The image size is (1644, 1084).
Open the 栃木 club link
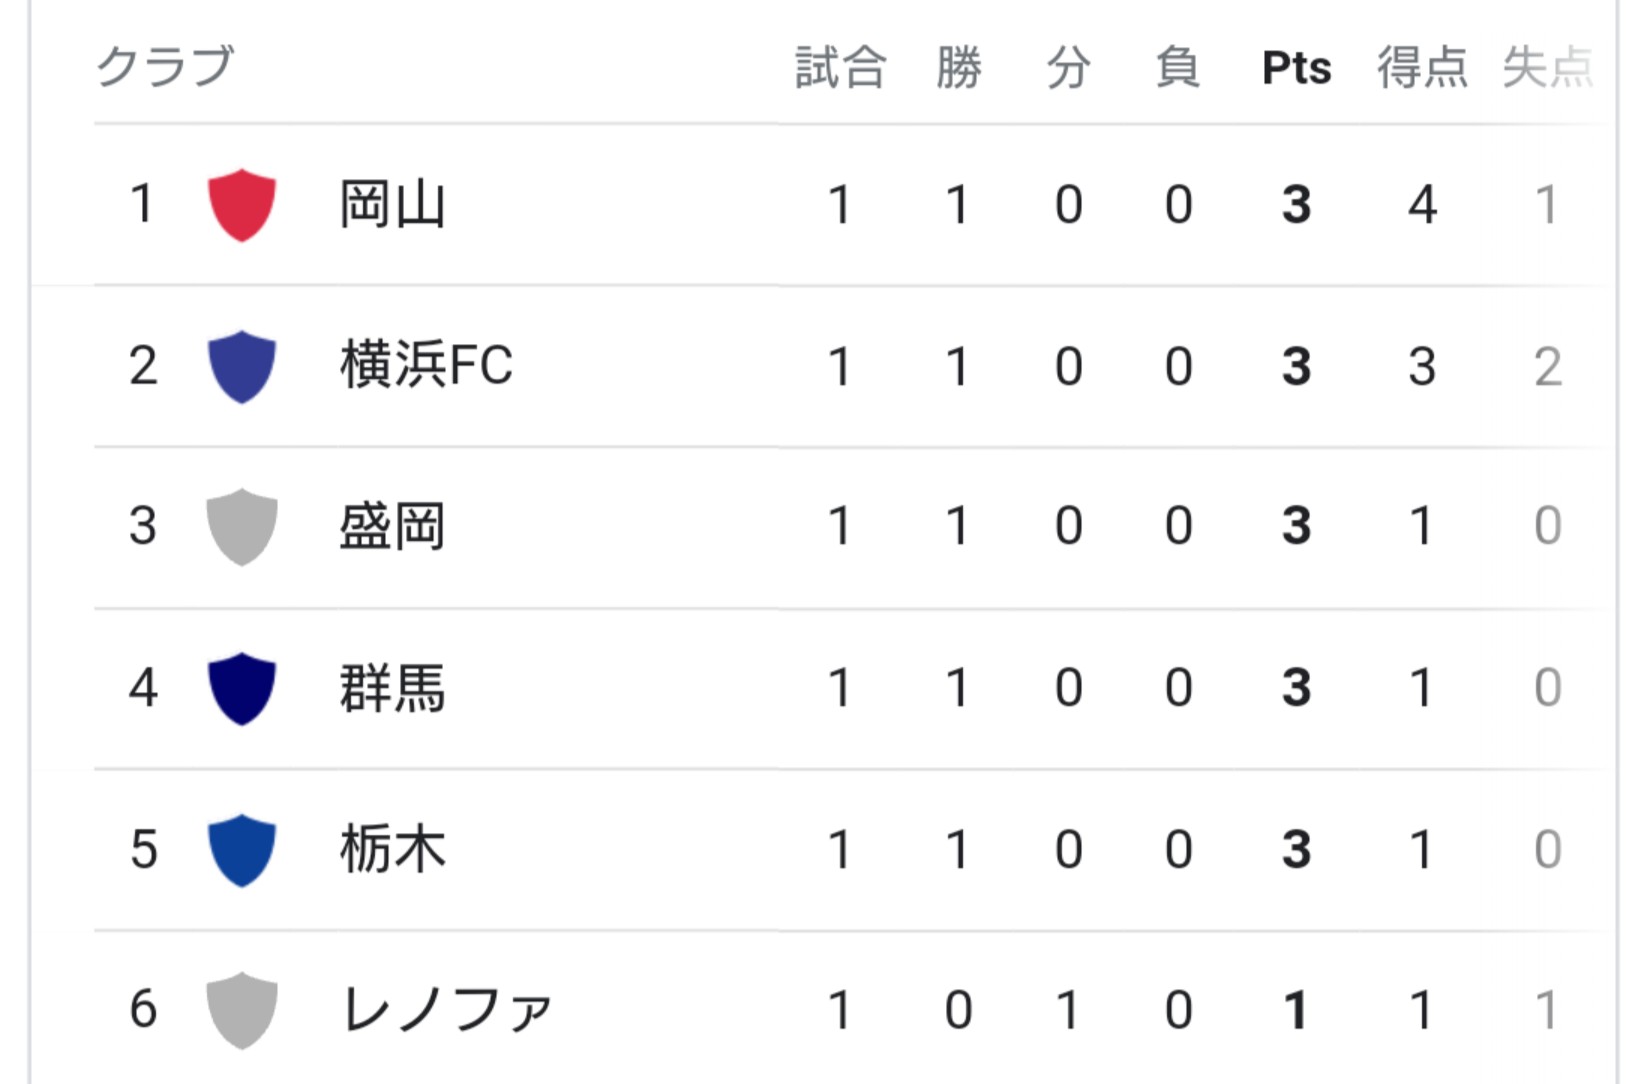pos(392,850)
